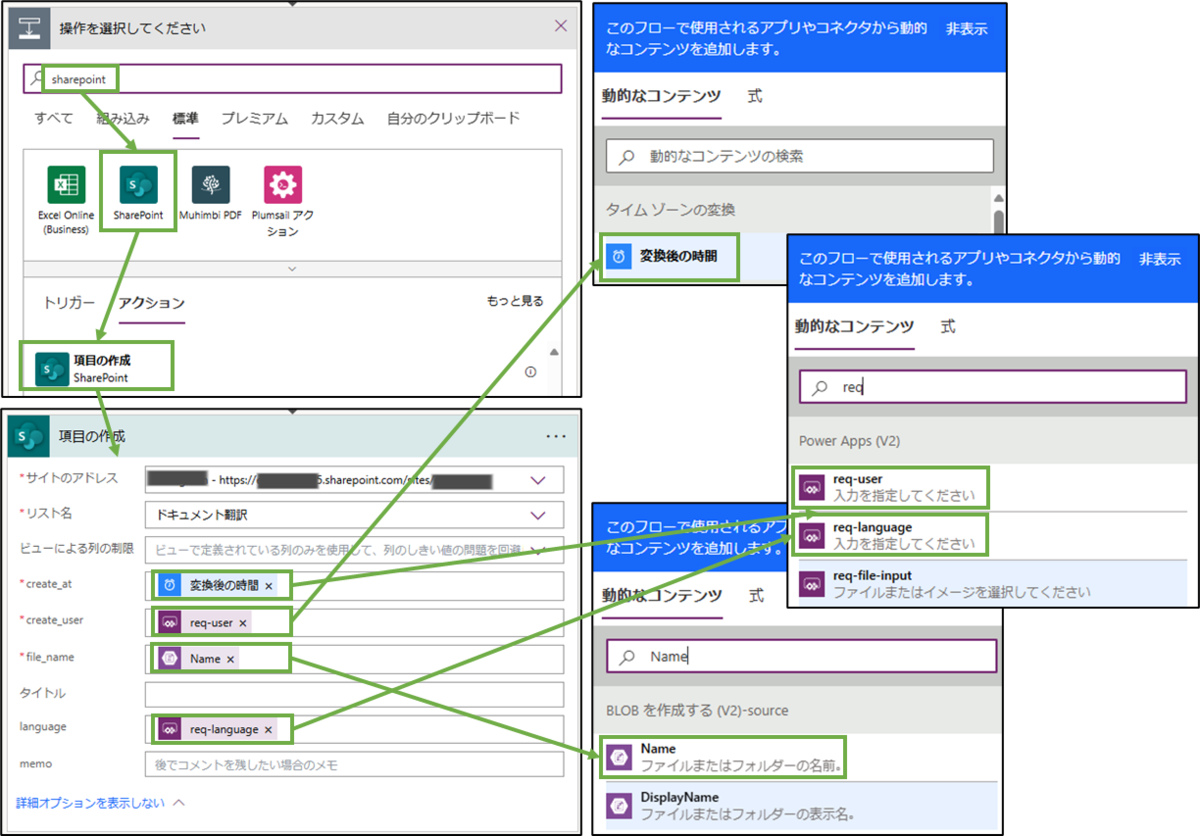Open the サイトのアドレス dropdown
Image resolution: width=1200 pixels, height=836 pixels.
tap(539, 480)
